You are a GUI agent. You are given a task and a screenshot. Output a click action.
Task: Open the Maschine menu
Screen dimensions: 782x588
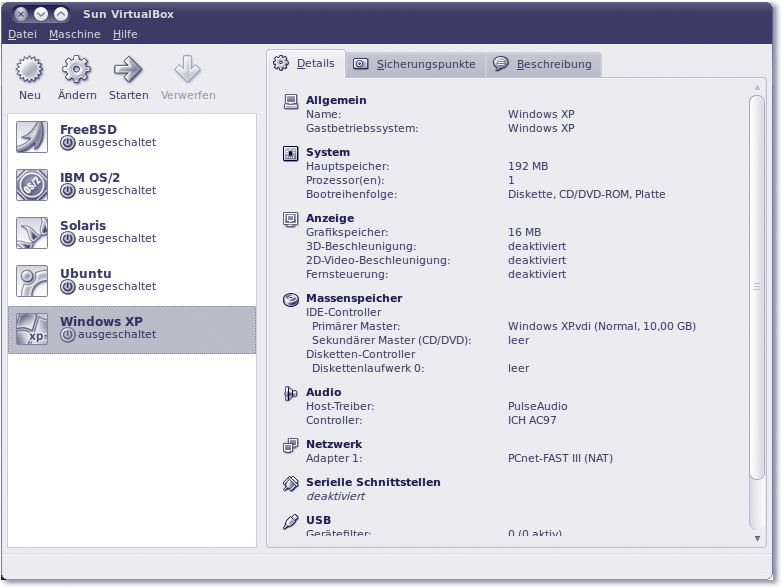click(x=75, y=34)
